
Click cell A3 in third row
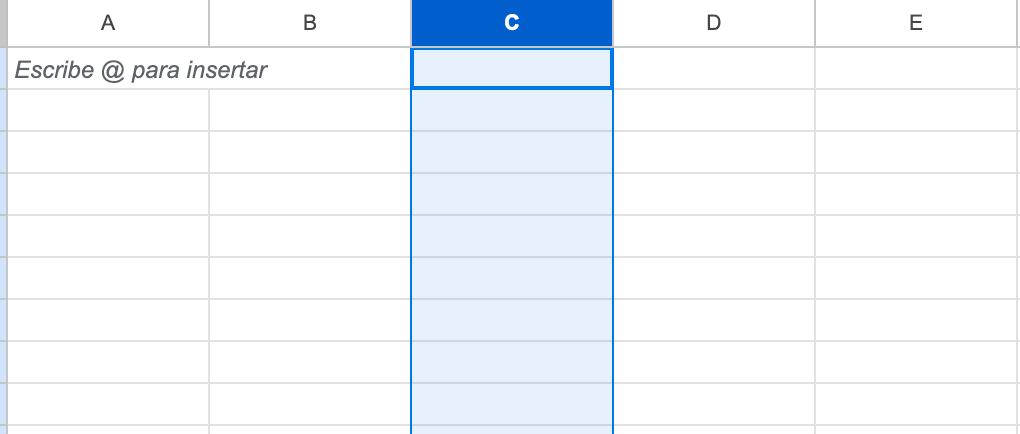pyautogui.click(x=108, y=152)
